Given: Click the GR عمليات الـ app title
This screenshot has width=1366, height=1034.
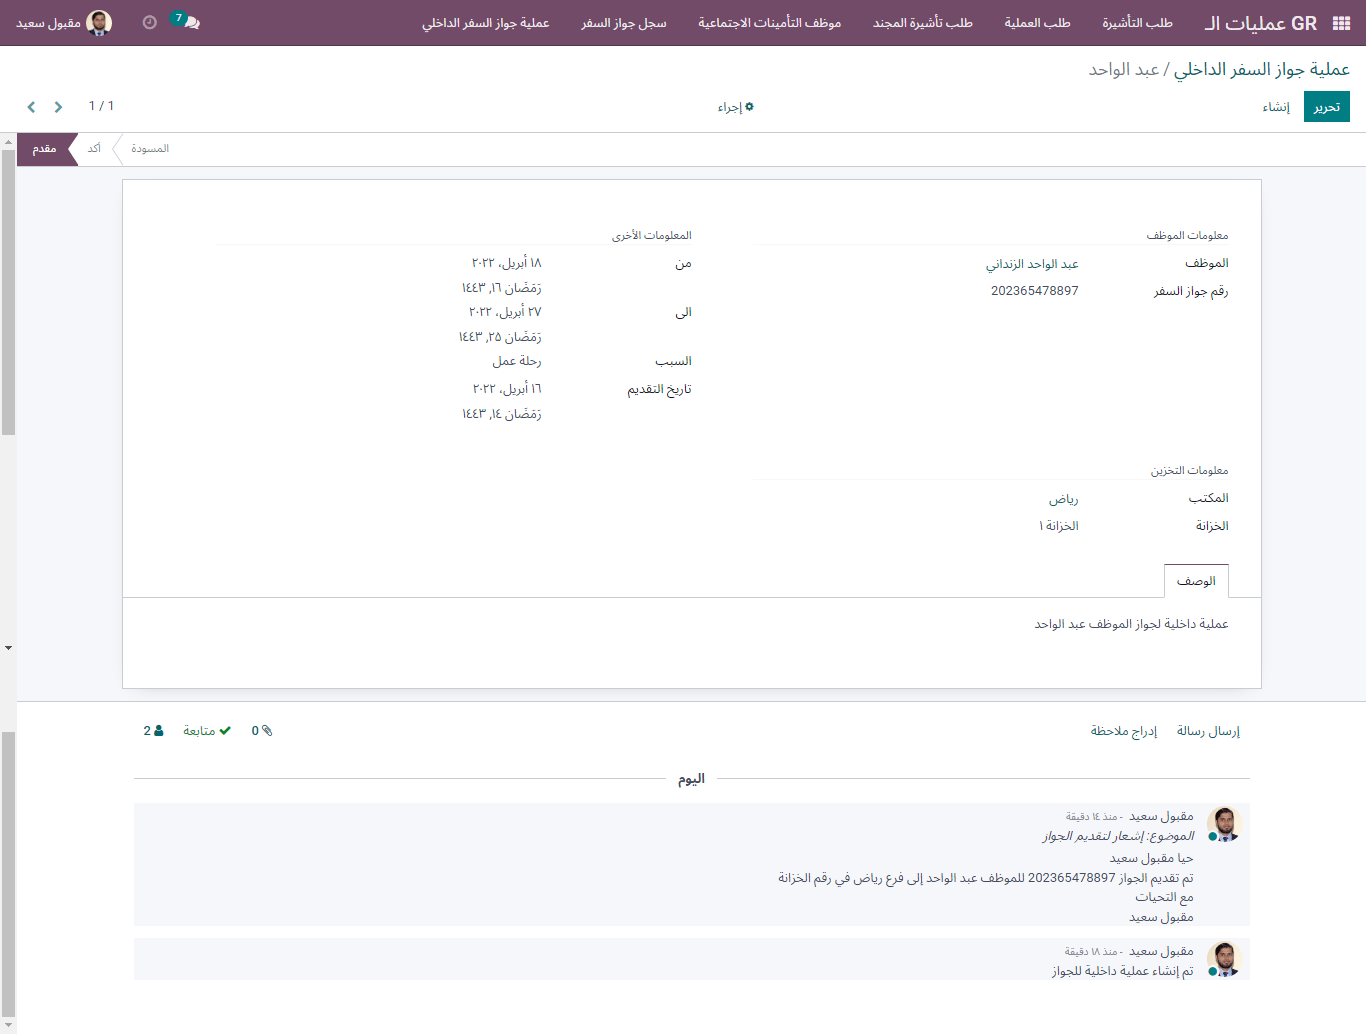Looking at the screenshot, I should (1261, 23).
